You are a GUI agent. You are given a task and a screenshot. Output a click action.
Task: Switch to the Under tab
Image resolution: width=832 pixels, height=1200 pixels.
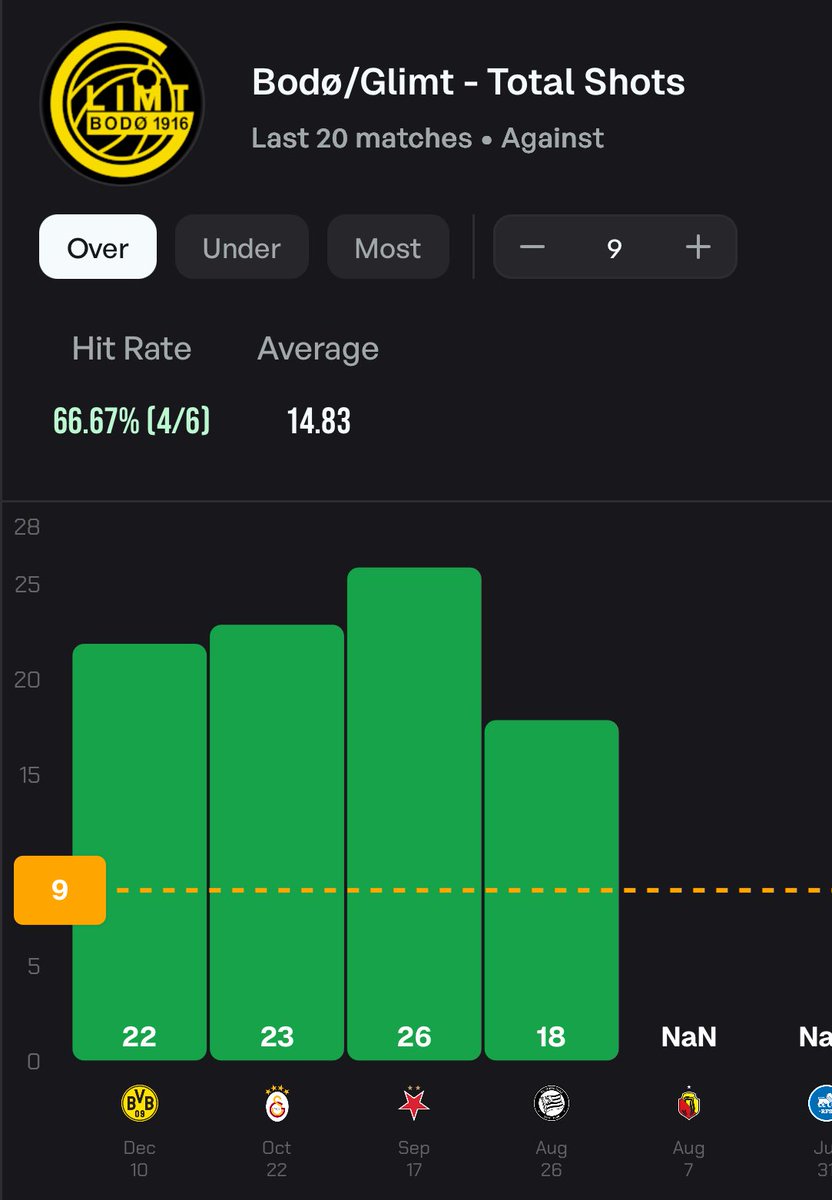point(242,247)
